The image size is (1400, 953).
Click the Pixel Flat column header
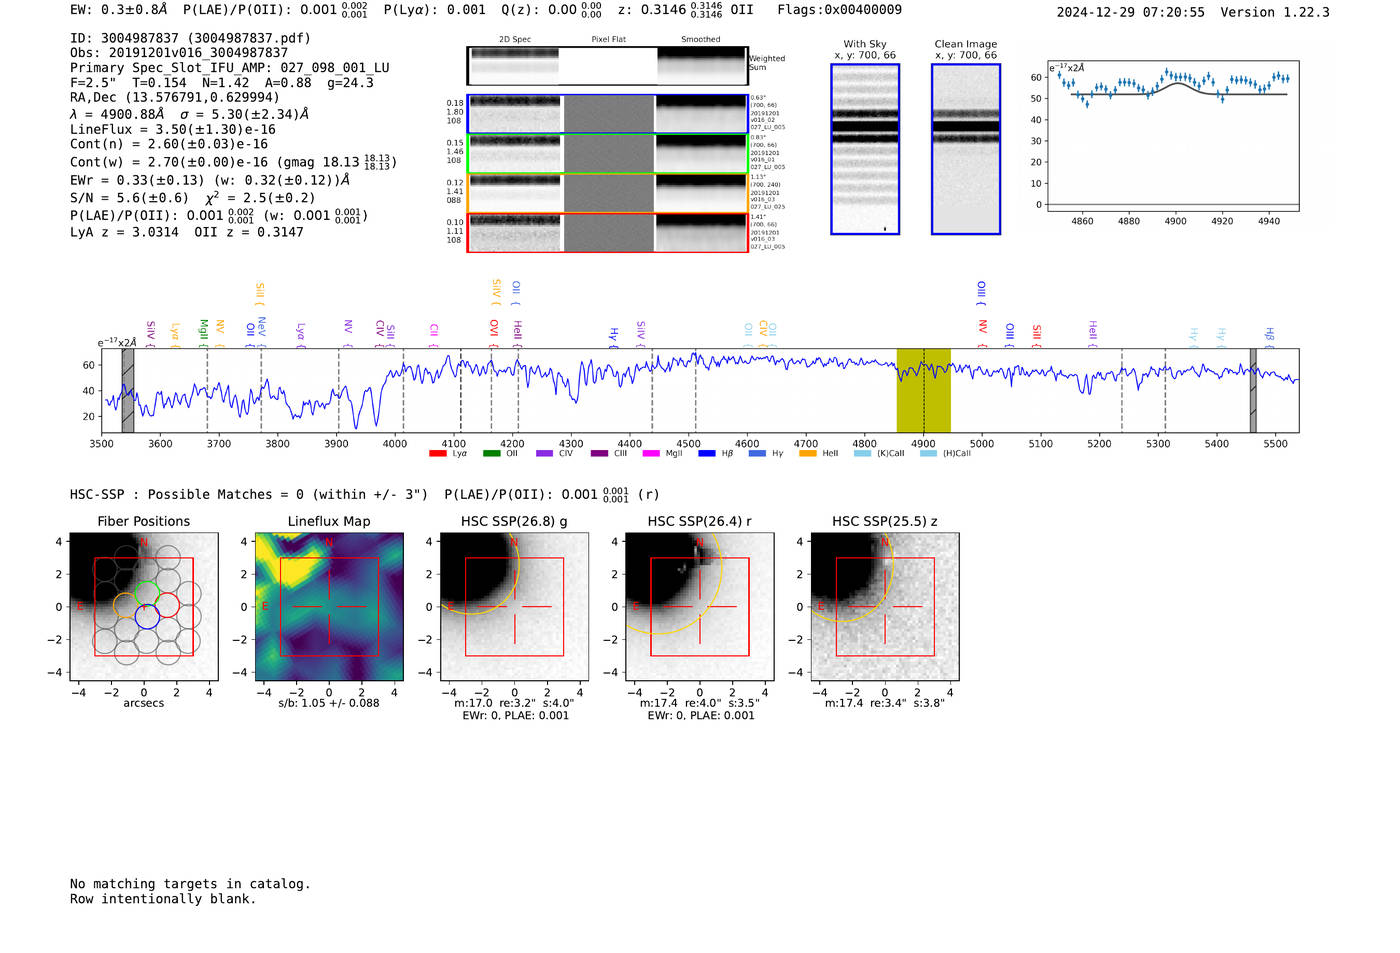coord(608,40)
